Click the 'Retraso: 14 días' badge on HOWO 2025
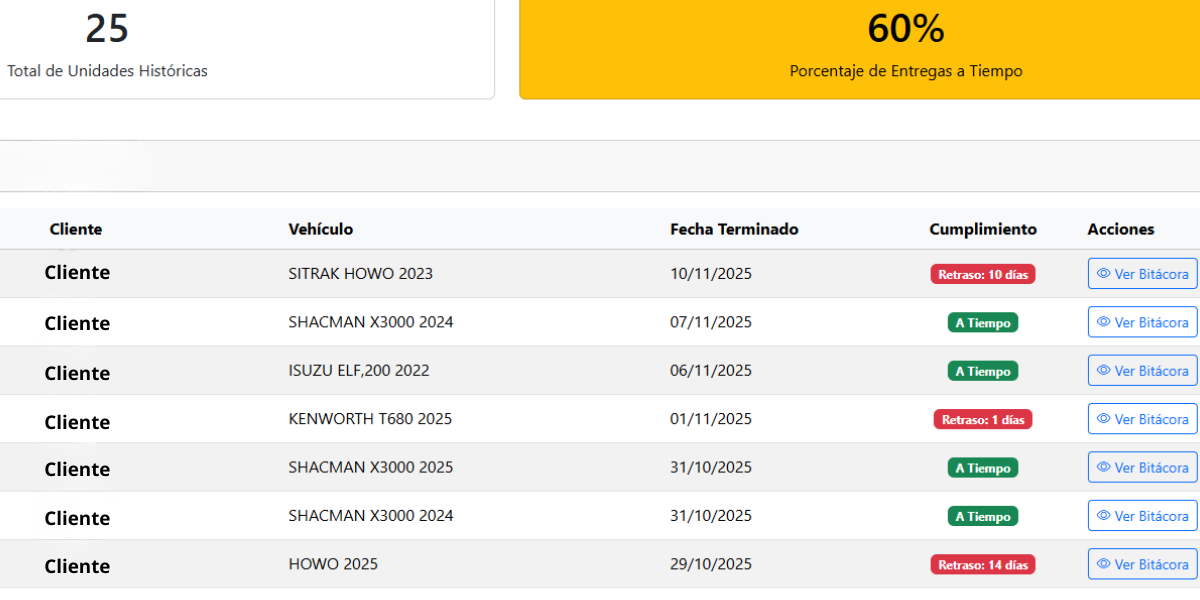The height and width of the screenshot is (600, 1200). point(982,563)
